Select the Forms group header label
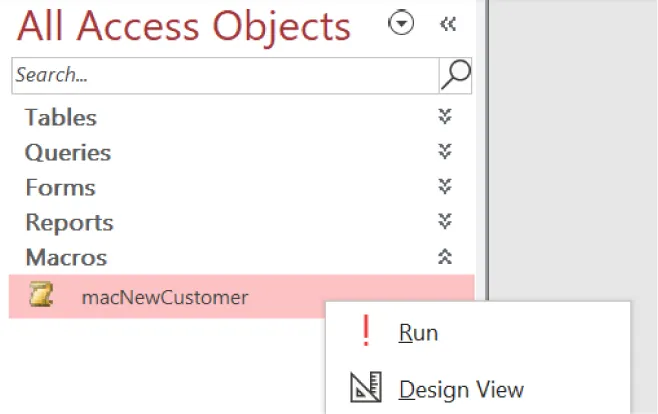Screen dimensions: 658x414 click(60, 188)
